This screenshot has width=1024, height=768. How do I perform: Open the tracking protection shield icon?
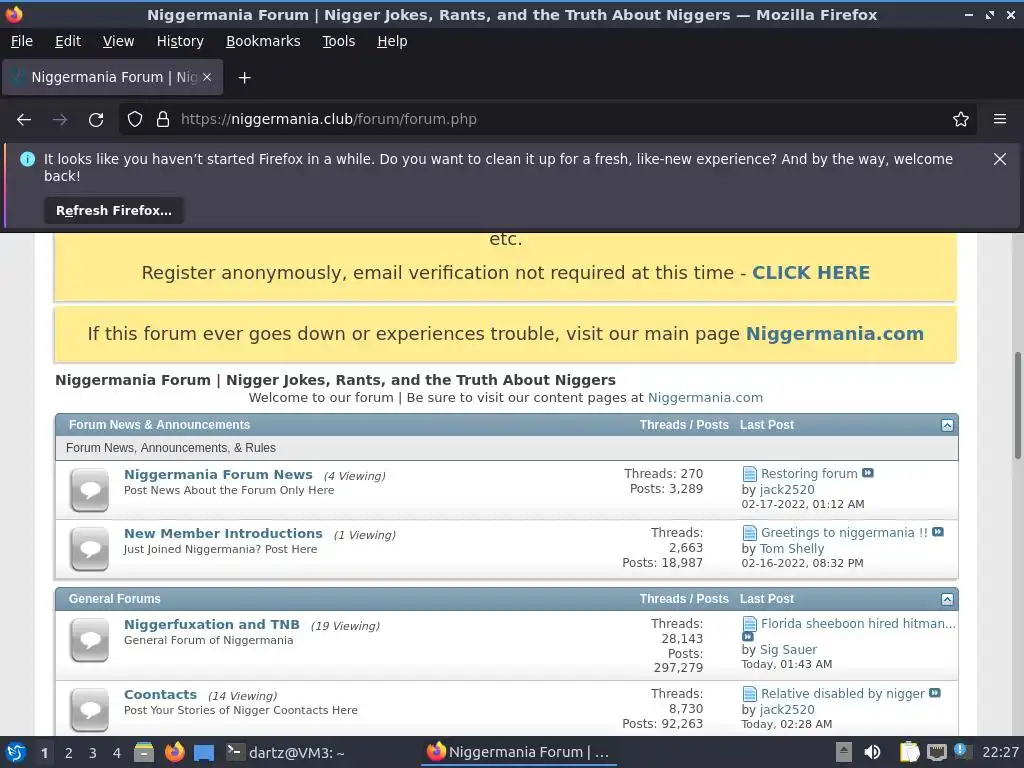click(135, 119)
